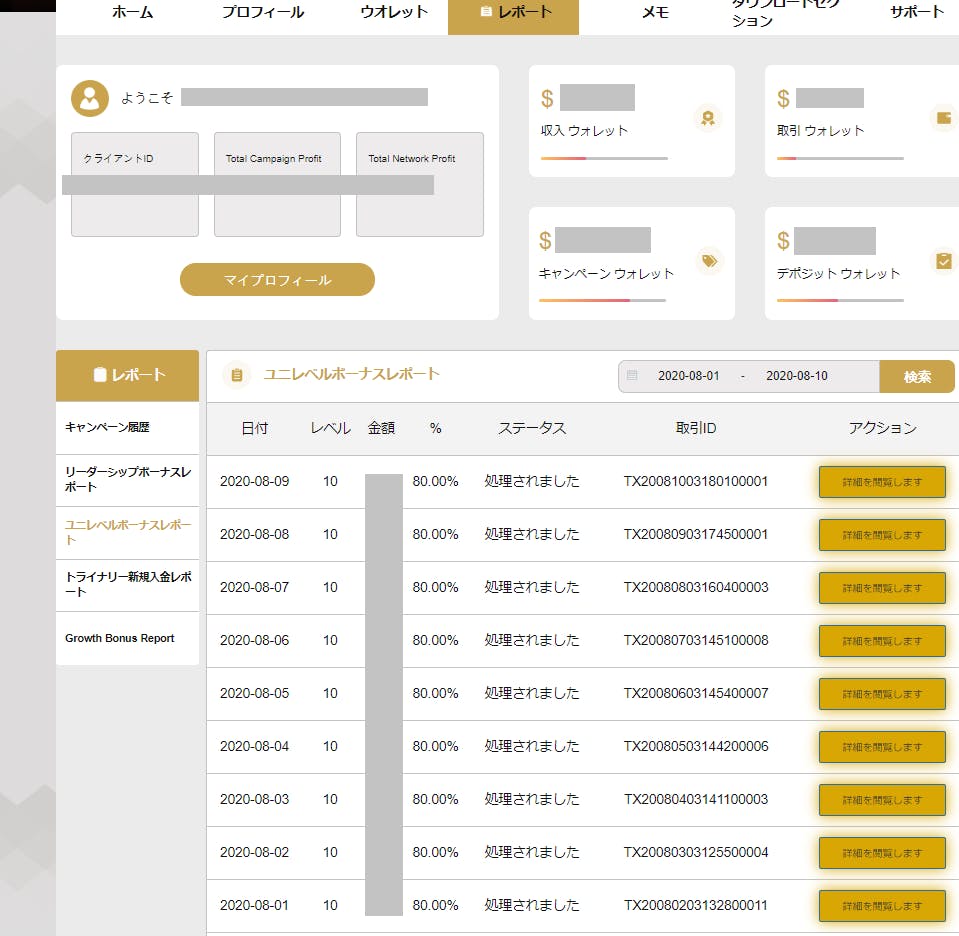The image size is (959, 936).
Task: Open the ホーム tab
Action: click(132, 13)
